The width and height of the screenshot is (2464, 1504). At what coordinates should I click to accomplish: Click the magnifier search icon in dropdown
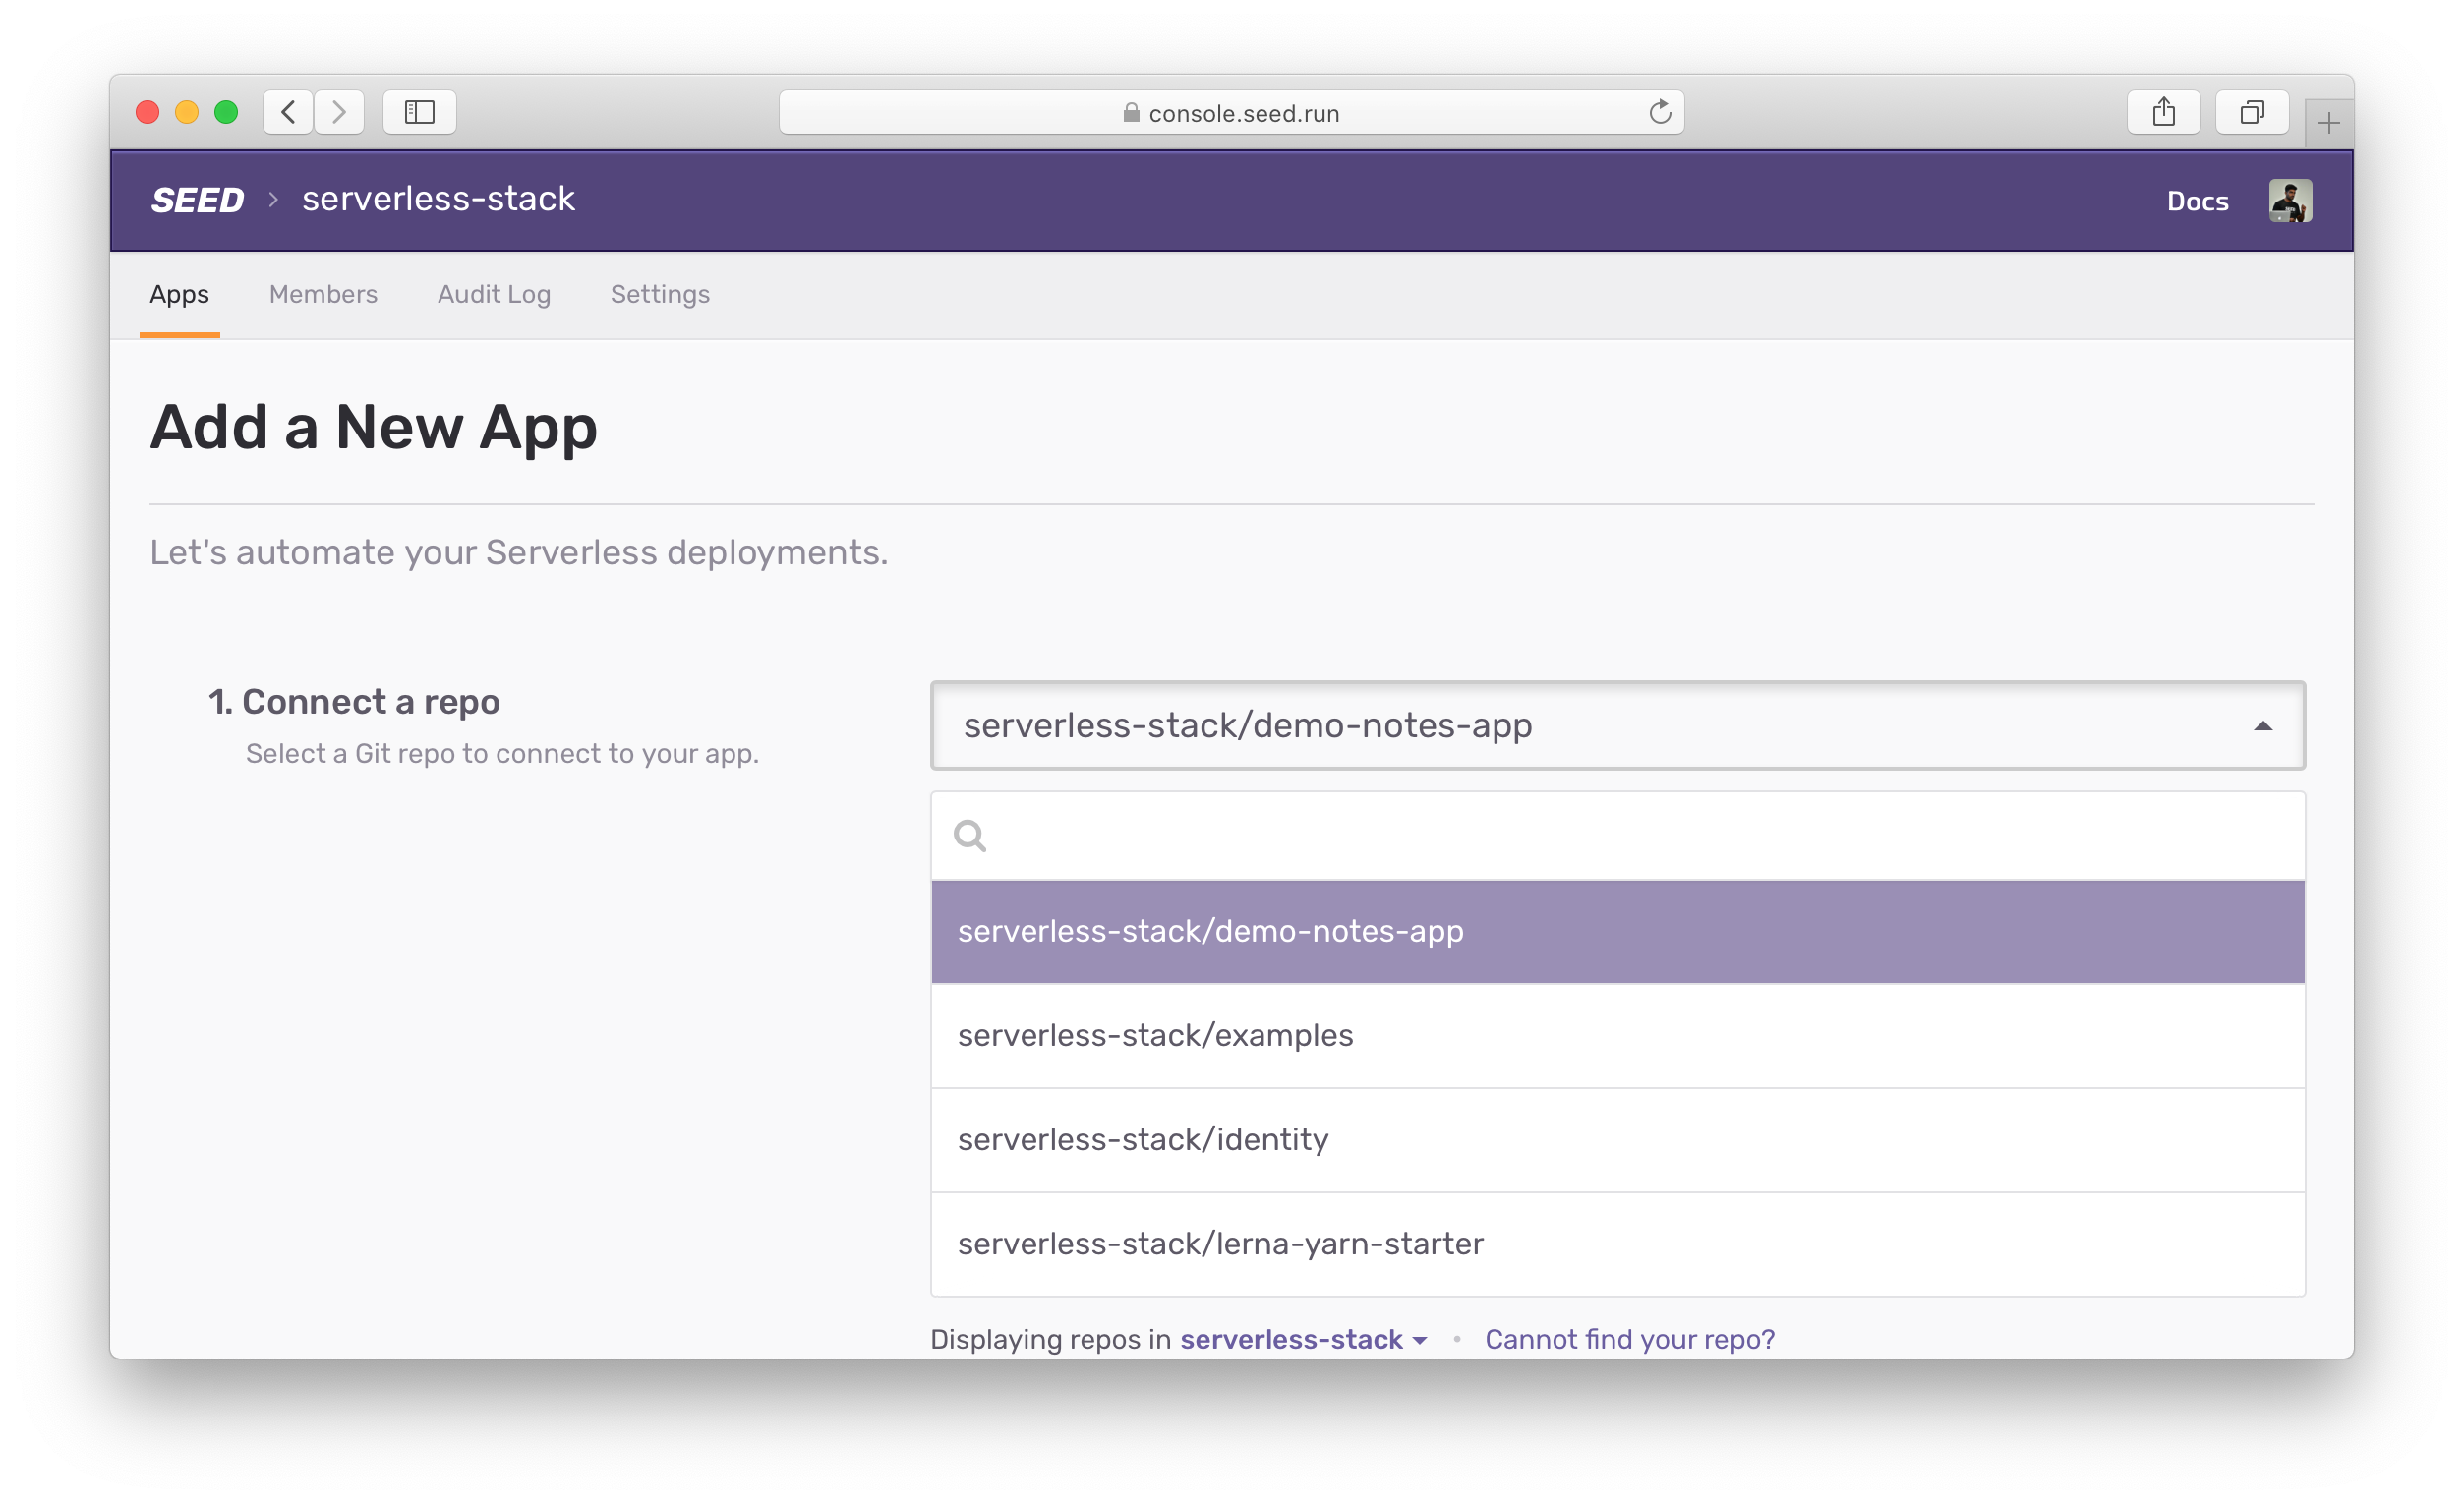pos(969,835)
